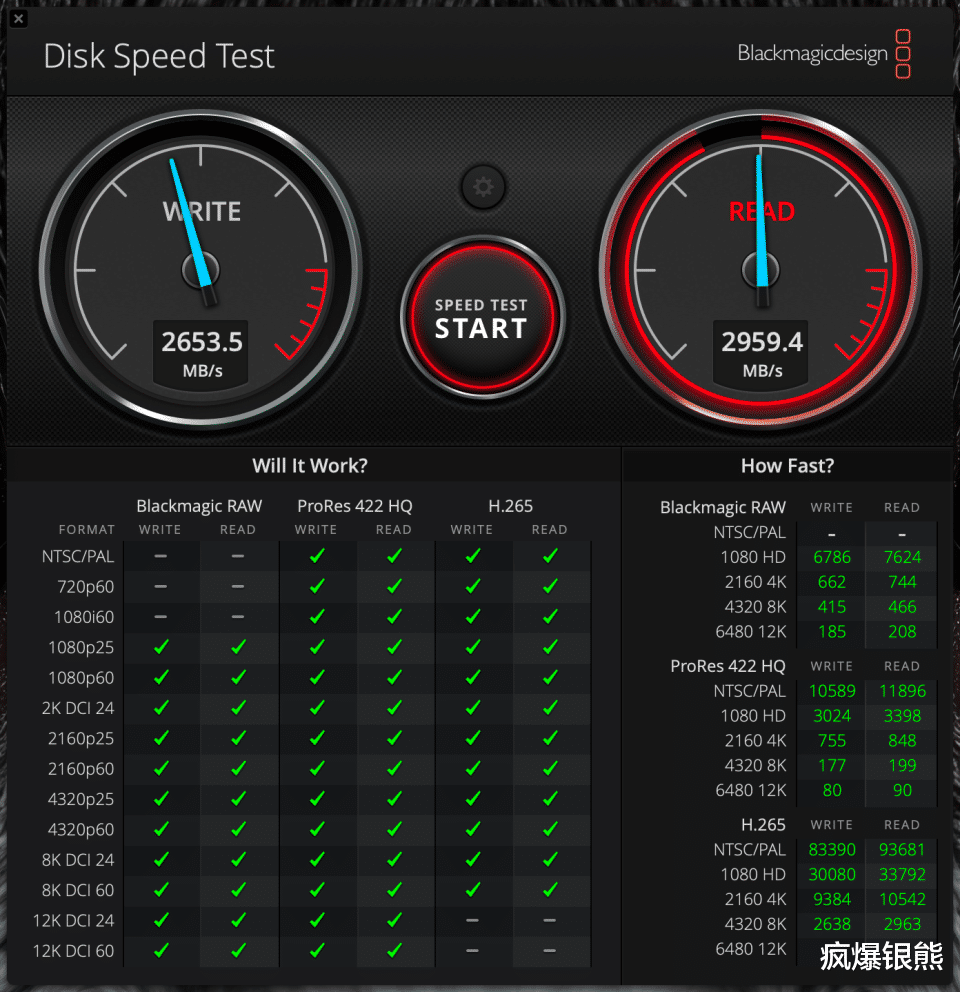Click H.265 read checkmark for NTSC/PAL
The width and height of the screenshot is (960, 992).
click(x=551, y=556)
